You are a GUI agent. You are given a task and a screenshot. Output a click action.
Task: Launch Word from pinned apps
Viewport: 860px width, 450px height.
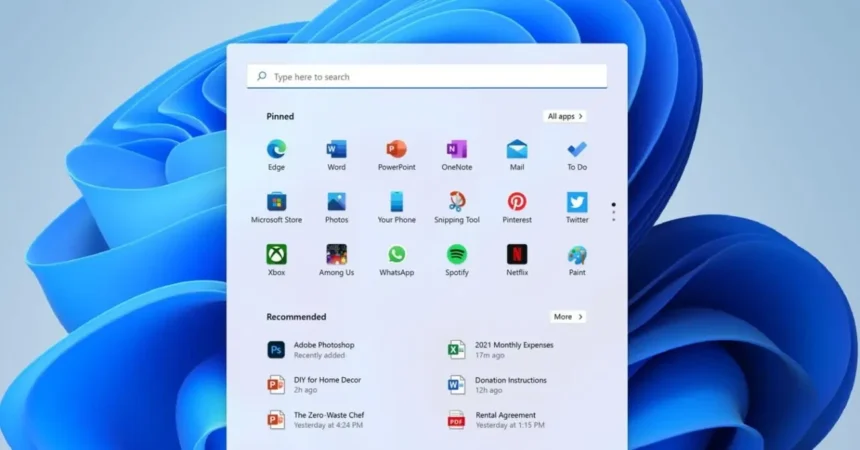click(336, 155)
